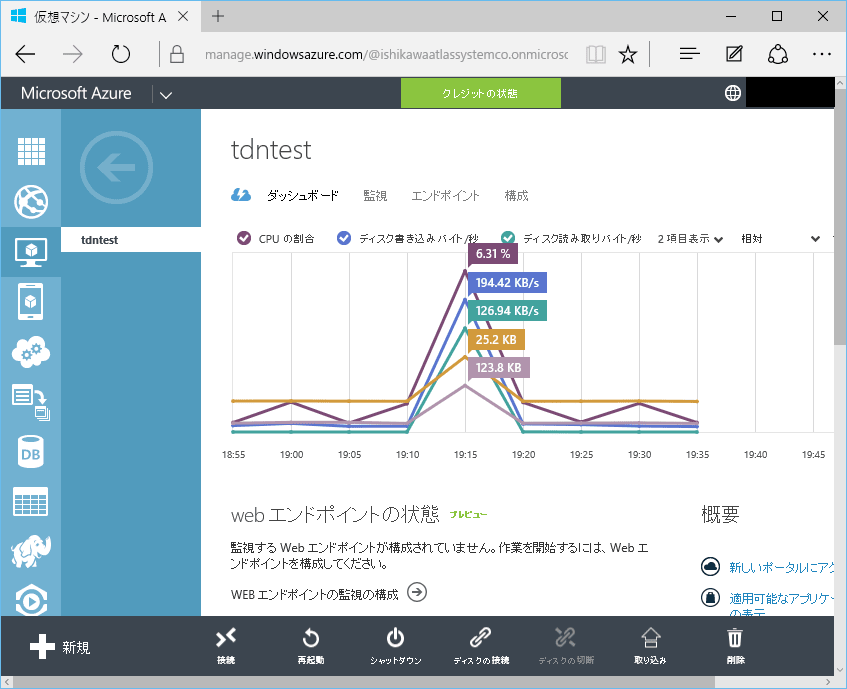Switch to the 構成 tab
Viewport: 847px width, 689px height.
[516, 195]
